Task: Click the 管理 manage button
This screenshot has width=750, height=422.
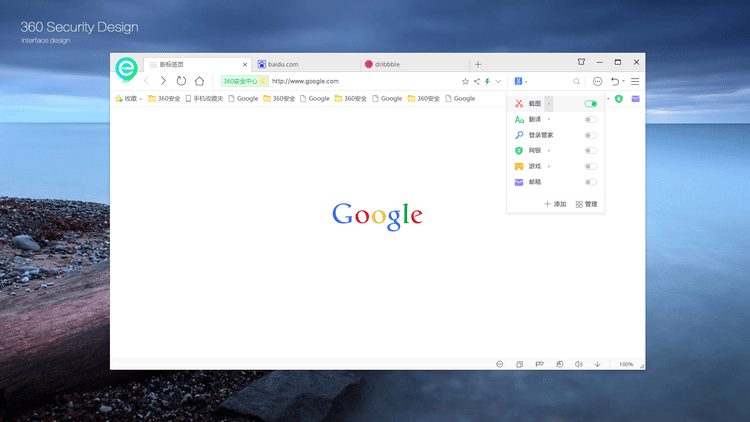Action: 586,204
